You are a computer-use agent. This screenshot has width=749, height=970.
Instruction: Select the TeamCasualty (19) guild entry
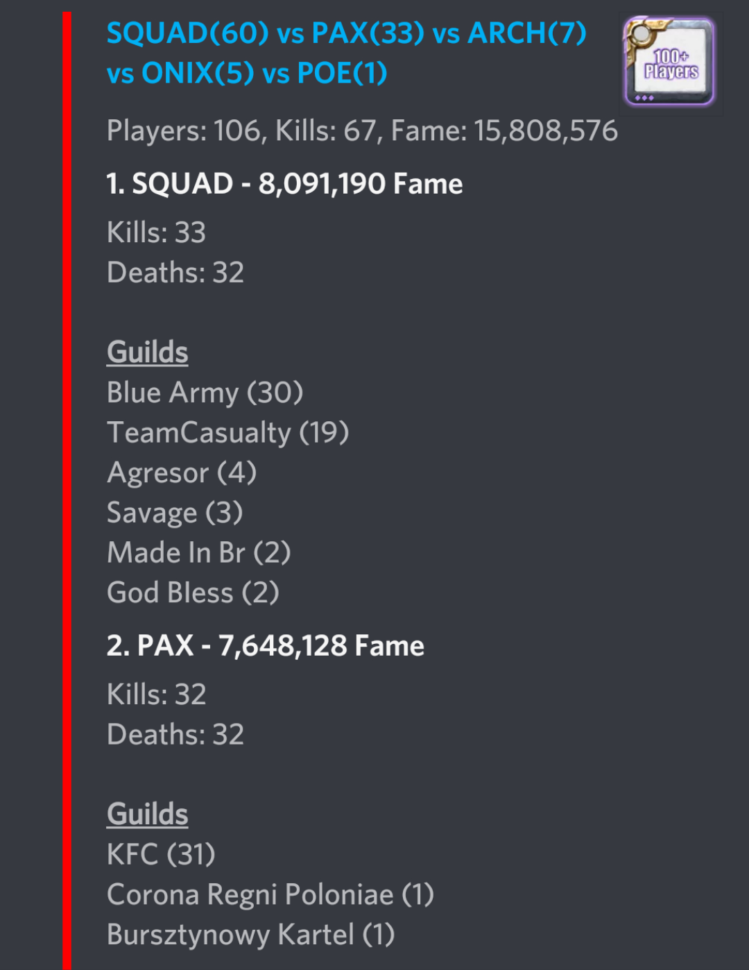click(227, 433)
